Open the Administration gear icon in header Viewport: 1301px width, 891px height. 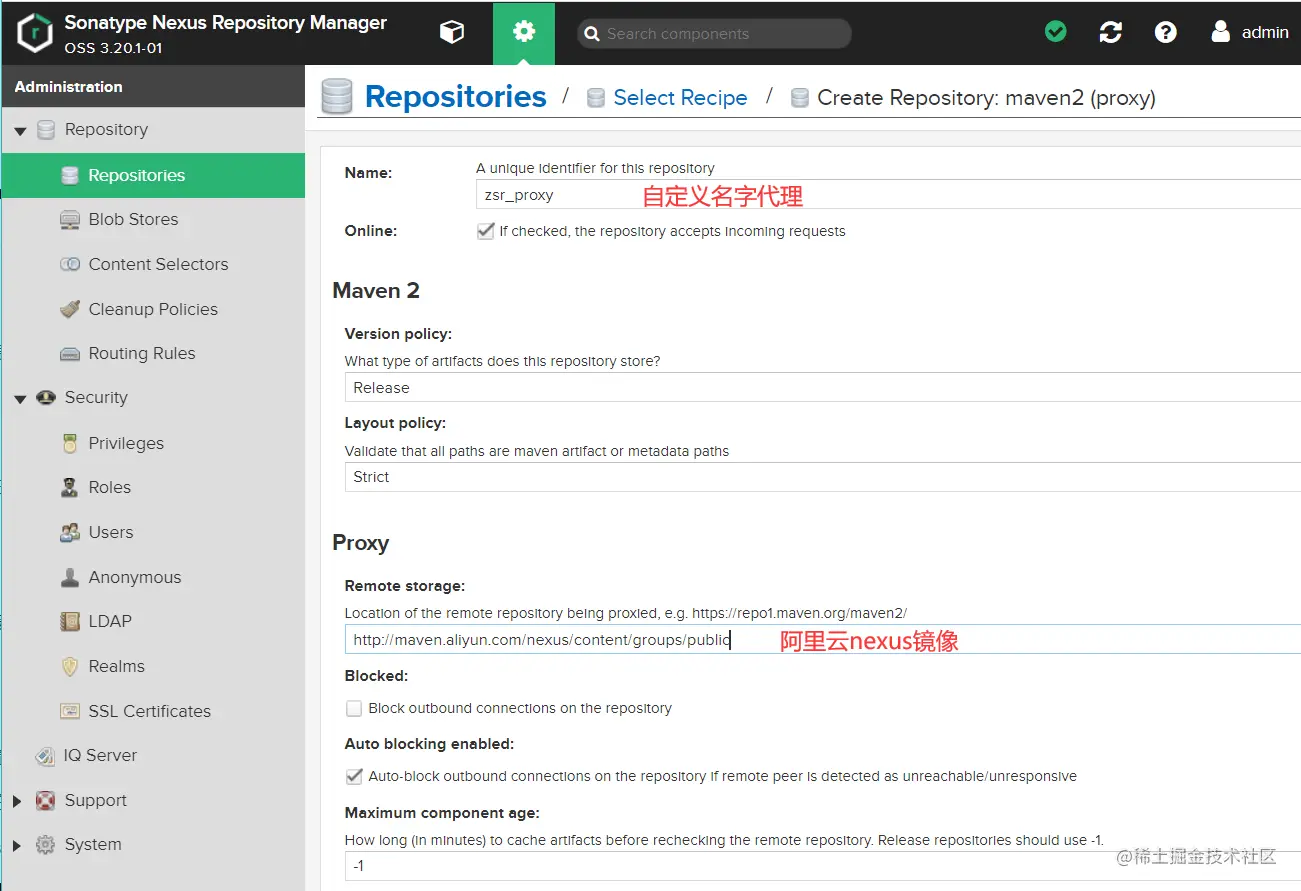click(x=524, y=33)
